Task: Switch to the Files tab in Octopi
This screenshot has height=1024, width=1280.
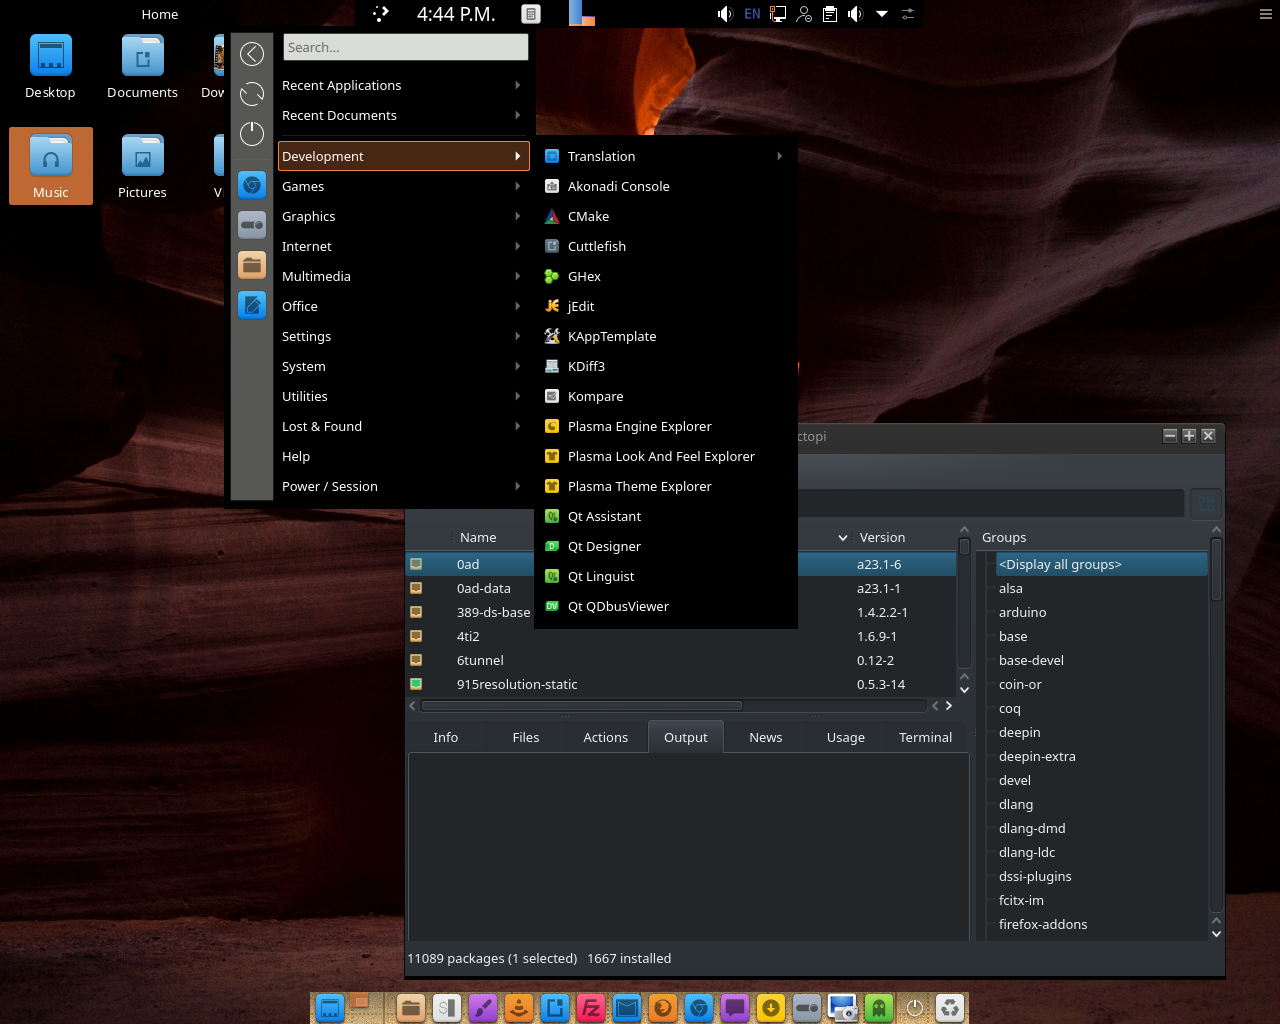Action: tap(526, 737)
